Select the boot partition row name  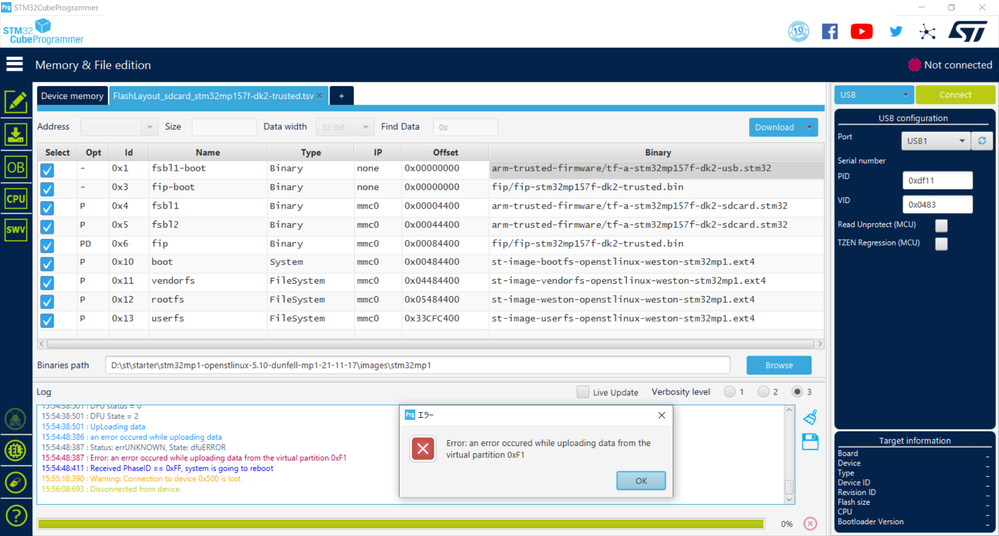[x=162, y=262]
